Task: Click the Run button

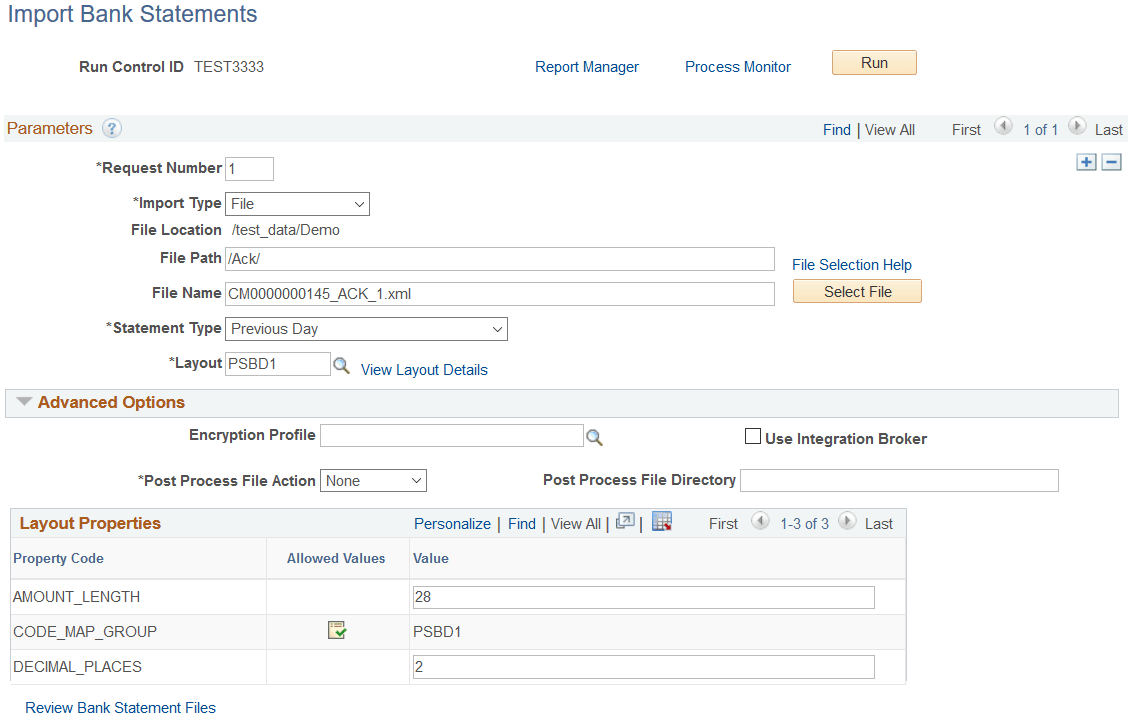Action: click(x=874, y=61)
